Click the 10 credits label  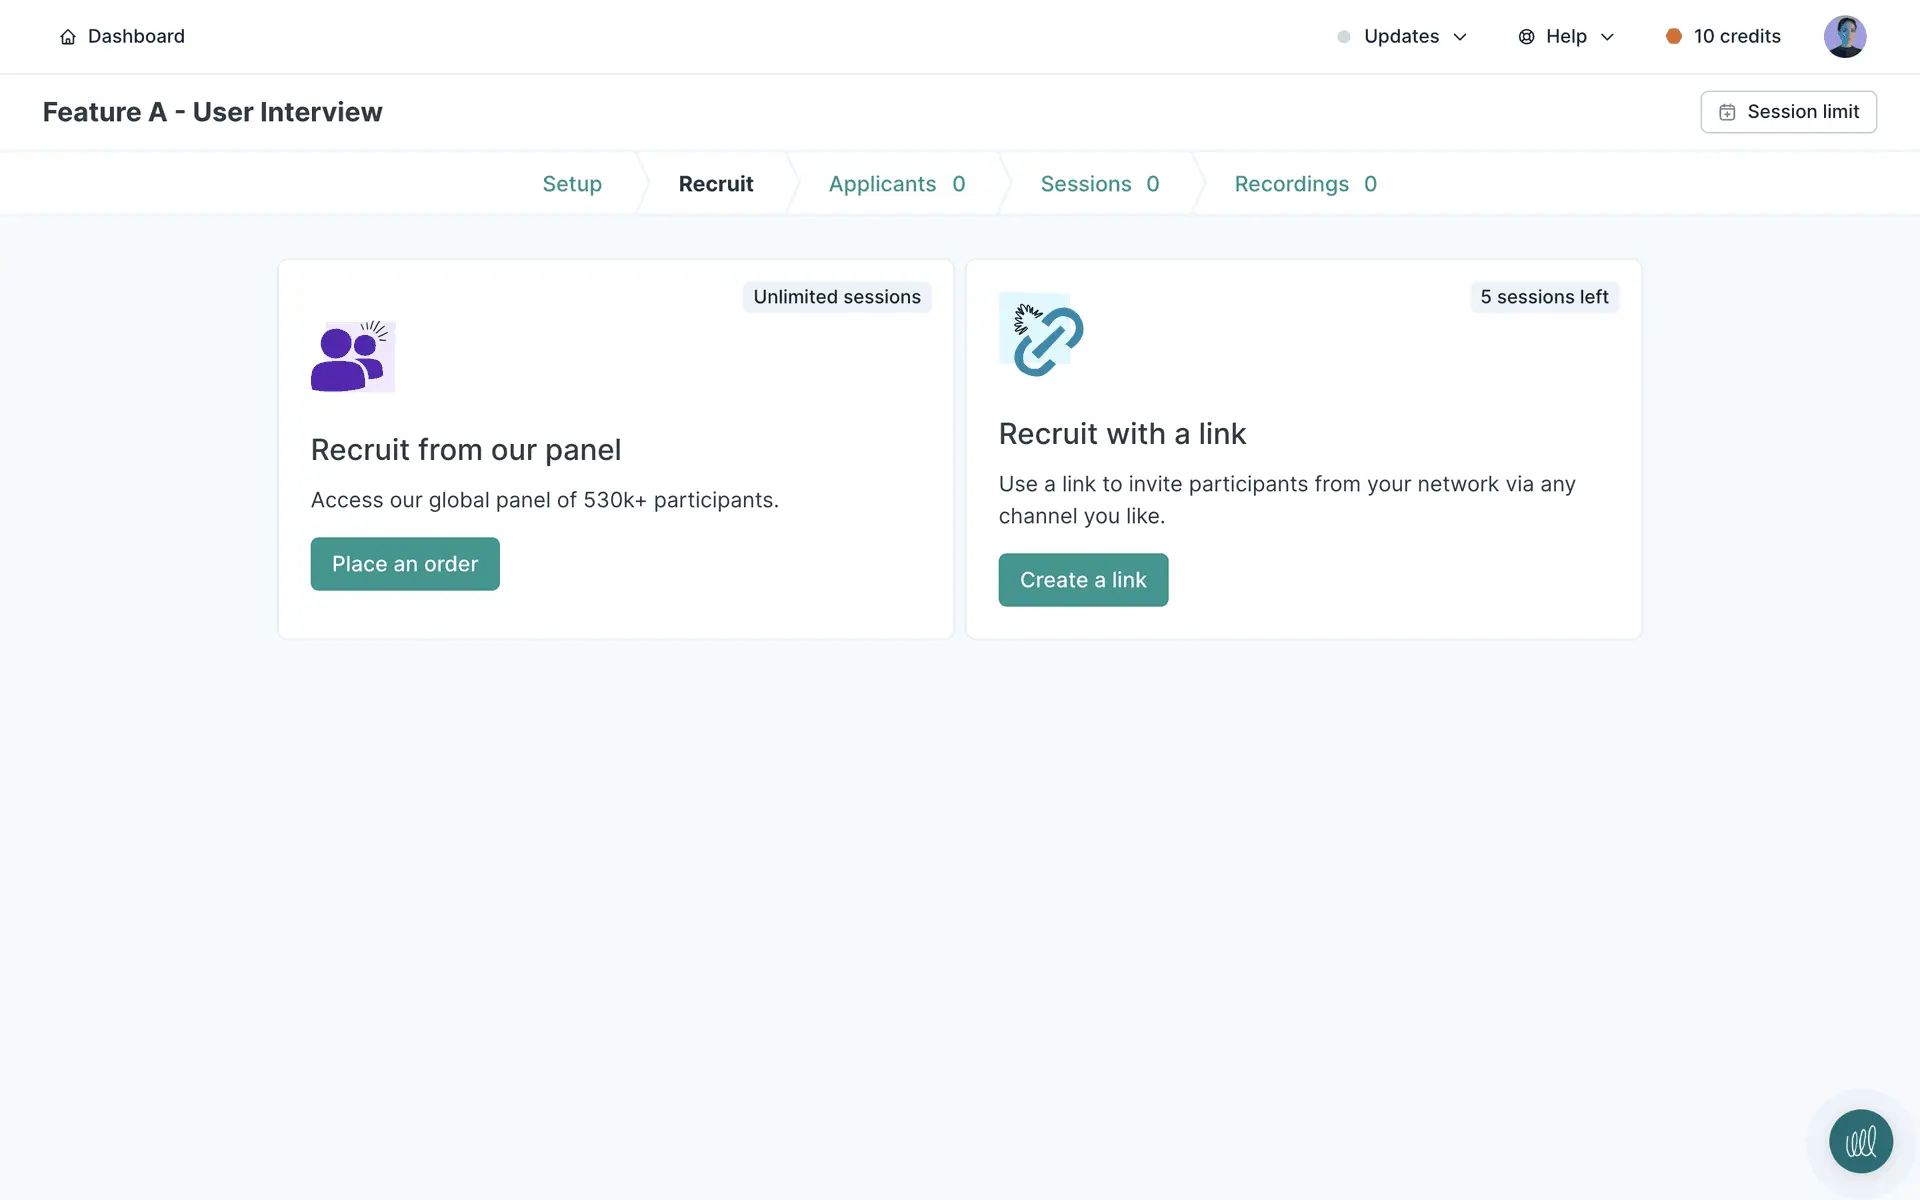click(1737, 37)
